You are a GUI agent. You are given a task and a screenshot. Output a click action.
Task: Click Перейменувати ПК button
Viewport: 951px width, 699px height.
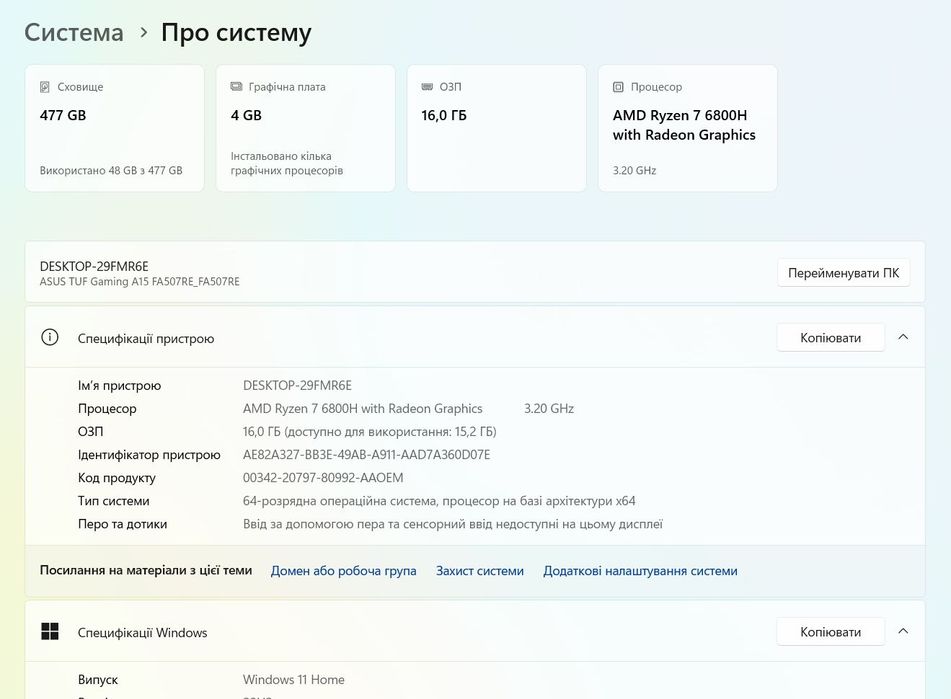[x=843, y=273]
